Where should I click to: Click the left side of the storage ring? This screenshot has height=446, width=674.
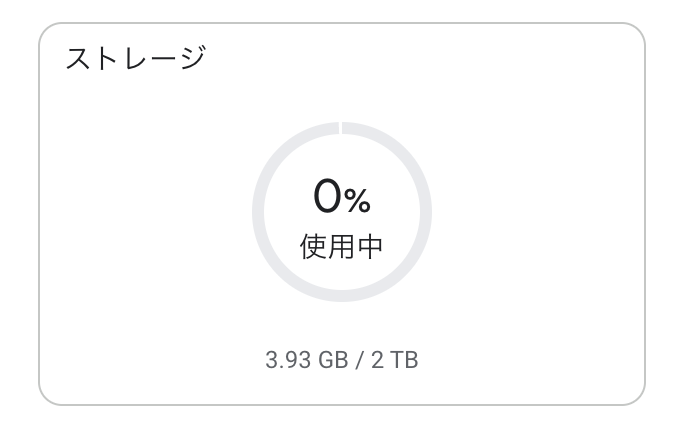(x=257, y=212)
